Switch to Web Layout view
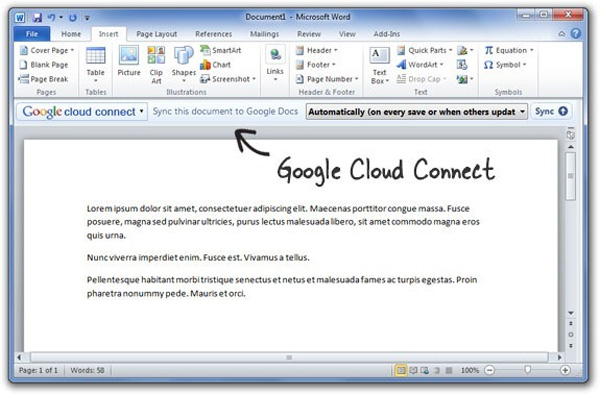This screenshot has width=600, height=395. point(425,370)
